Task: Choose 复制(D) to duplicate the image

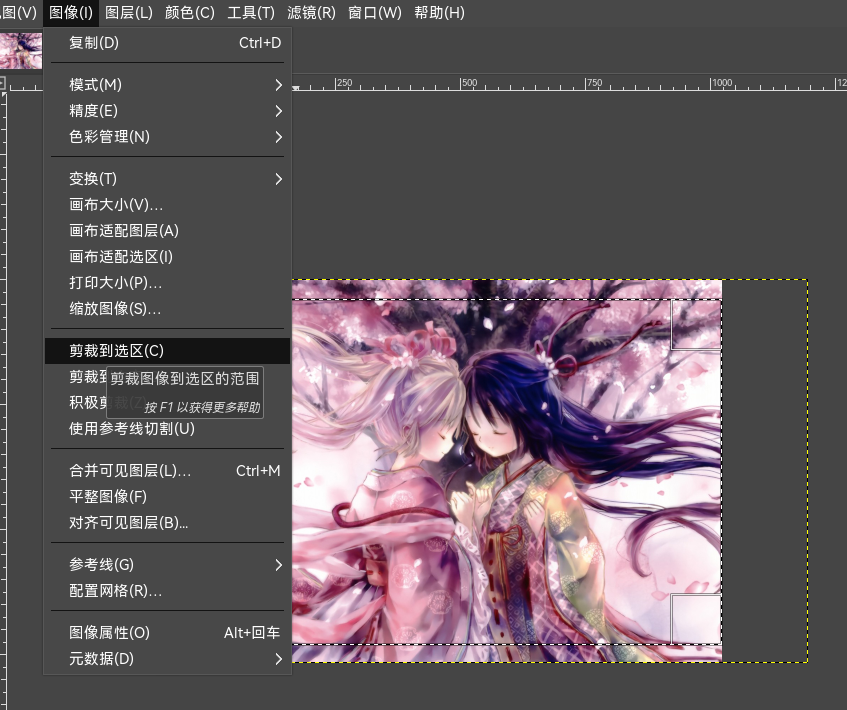Action: (167, 43)
